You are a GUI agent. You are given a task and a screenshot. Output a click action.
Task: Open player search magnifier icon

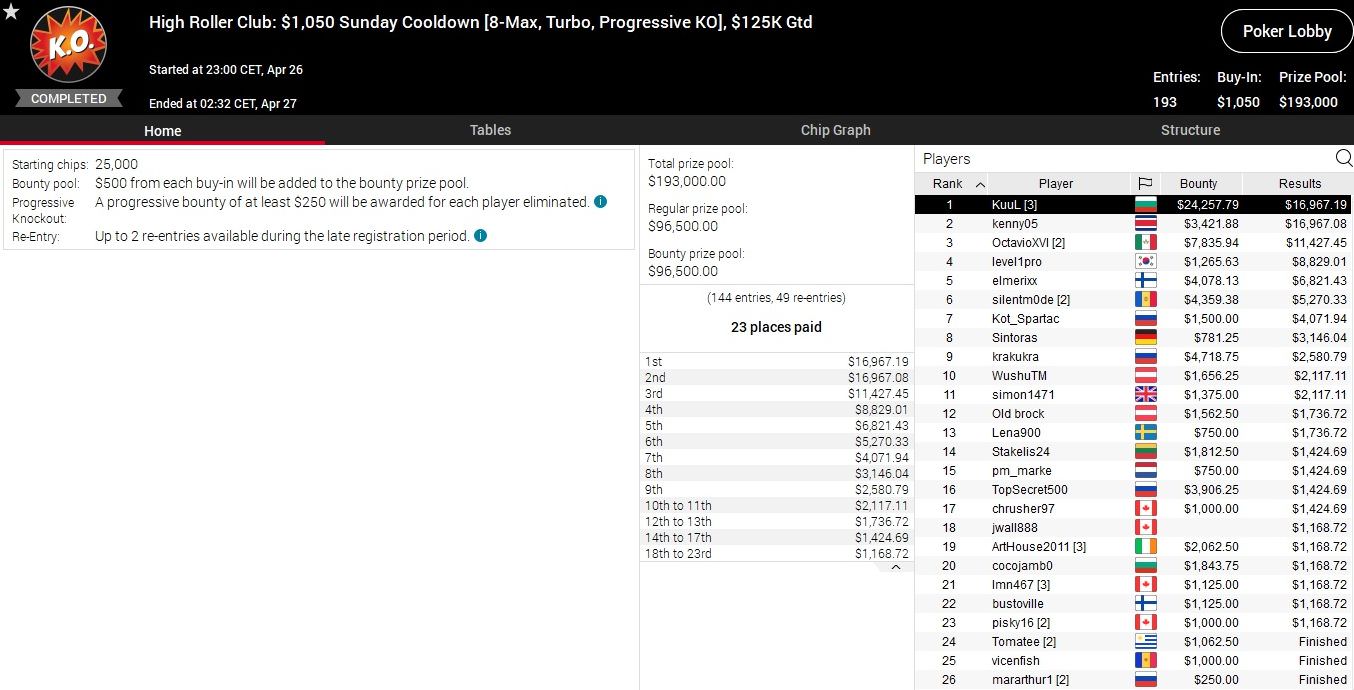click(x=1343, y=158)
